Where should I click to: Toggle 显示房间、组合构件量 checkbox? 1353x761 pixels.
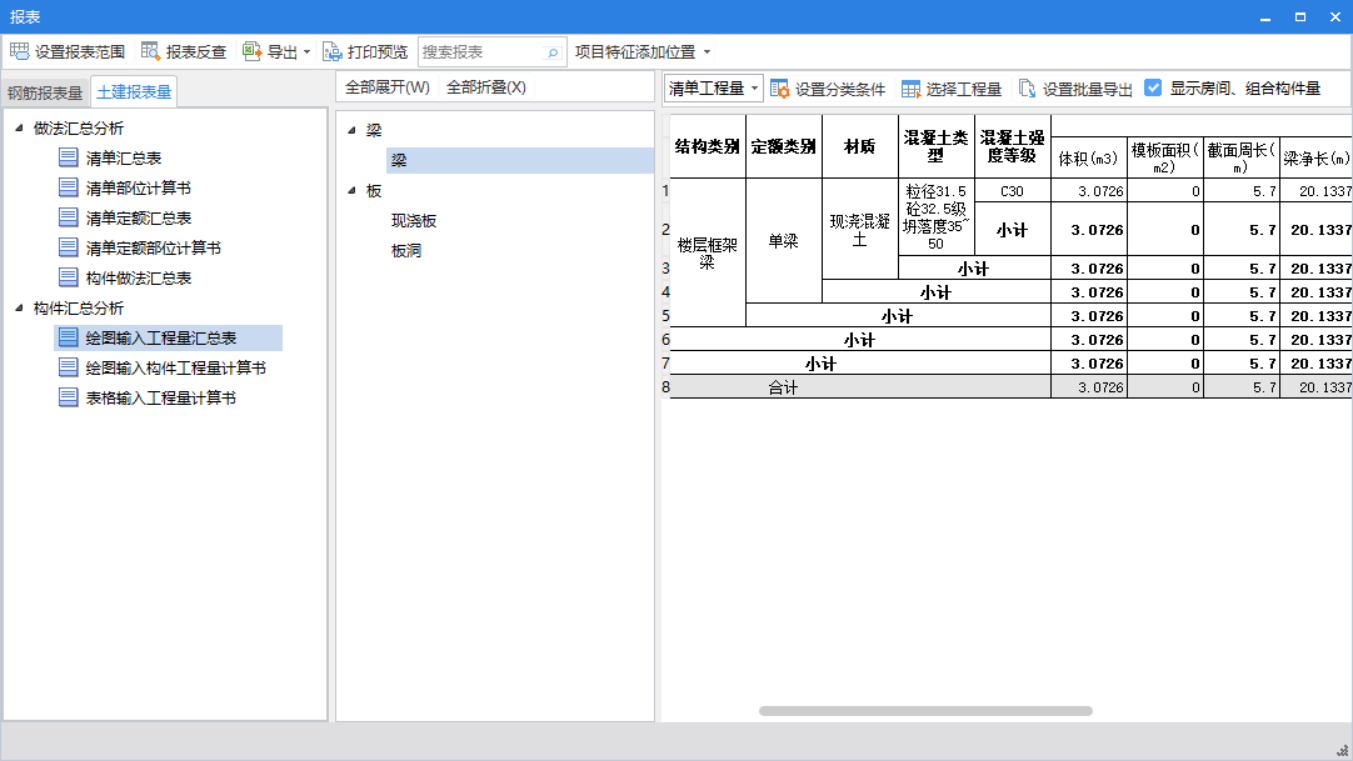pyautogui.click(x=1153, y=88)
